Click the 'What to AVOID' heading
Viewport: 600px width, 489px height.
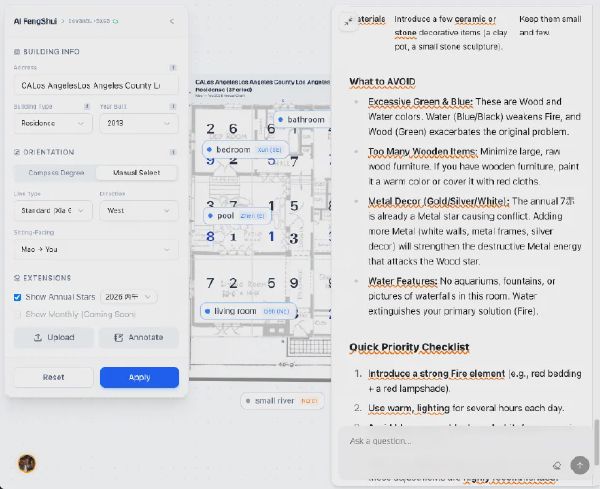[382, 82]
